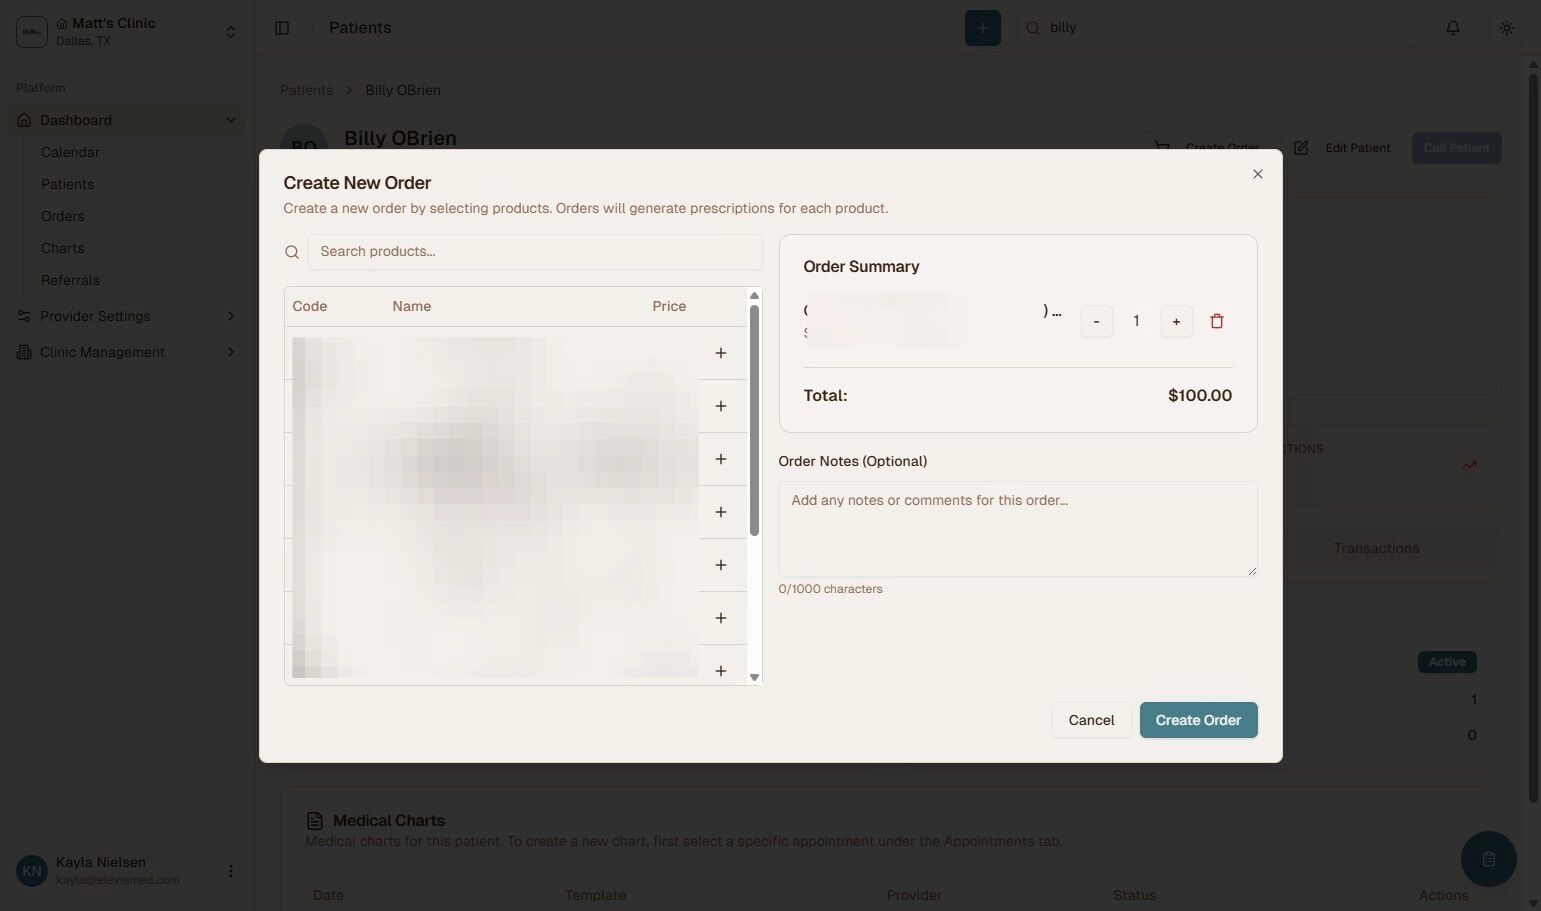Open Orders in the sidebar
1541x911 pixels.
tap(63, 216)
